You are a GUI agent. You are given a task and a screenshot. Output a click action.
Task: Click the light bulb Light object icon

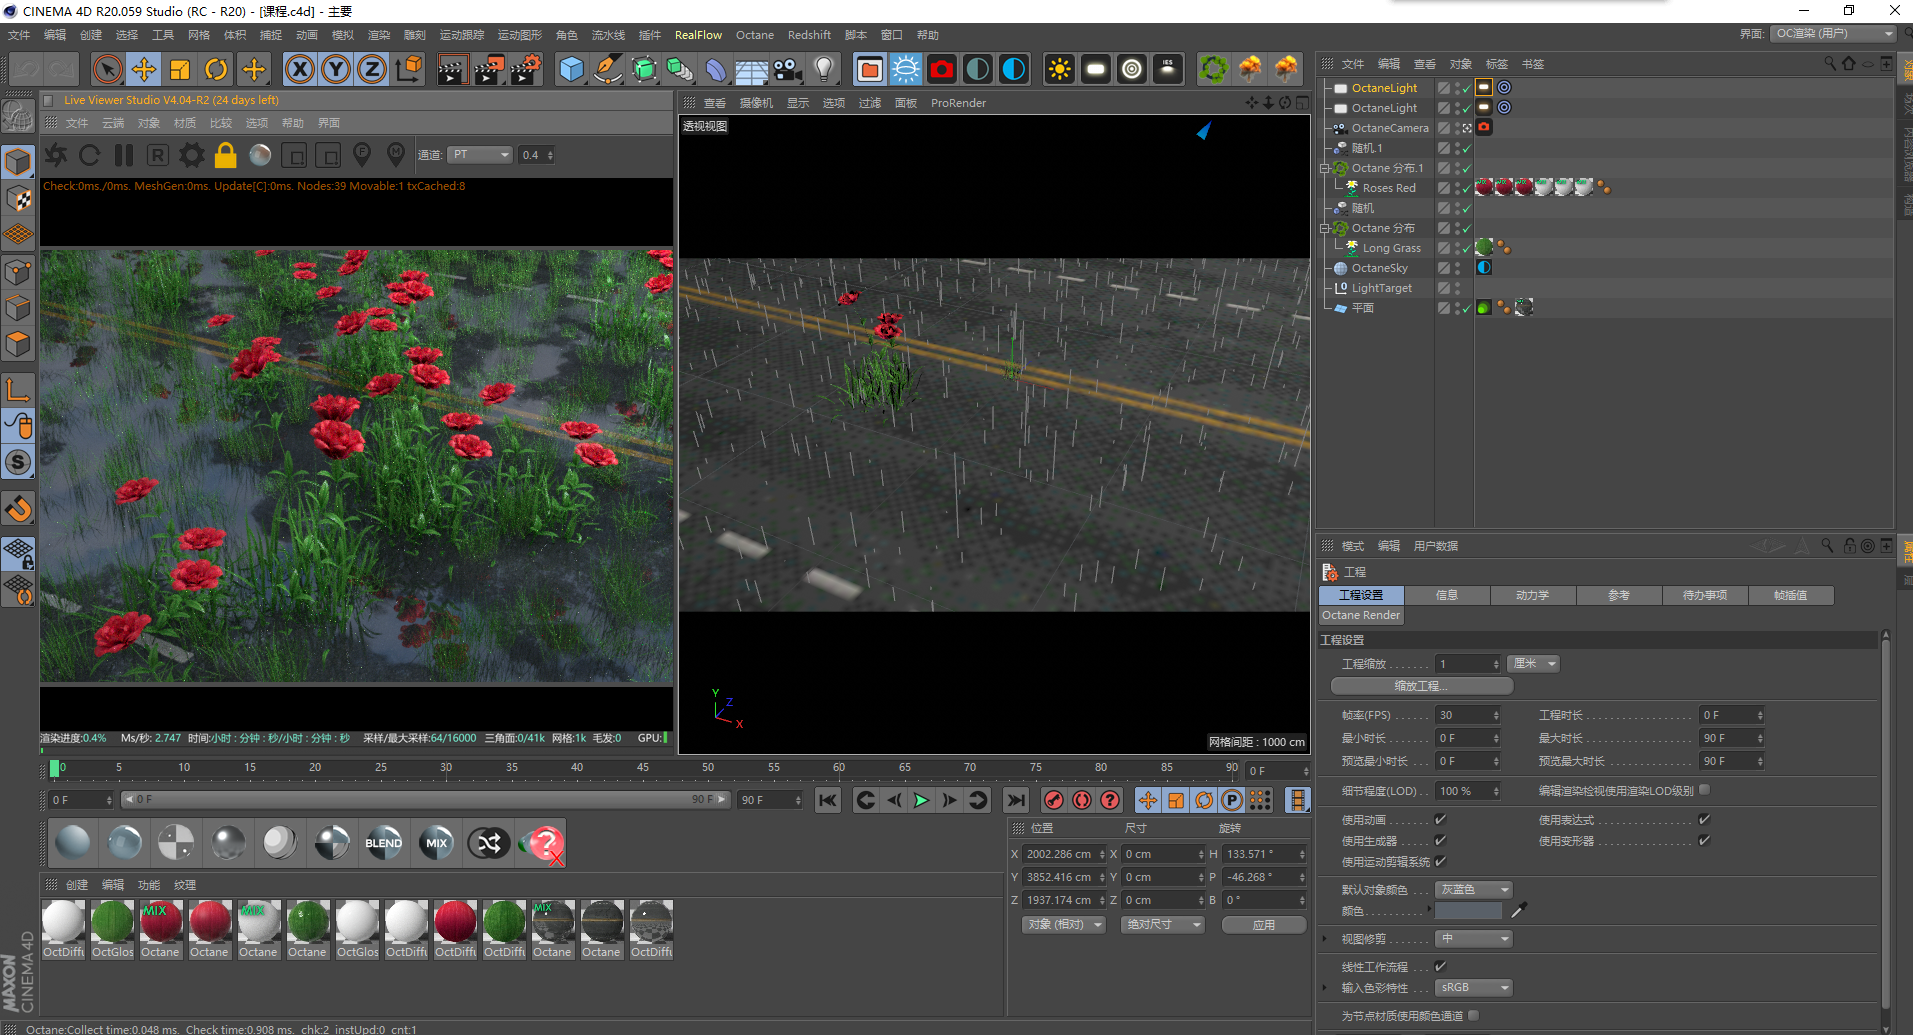pos(824,69)
